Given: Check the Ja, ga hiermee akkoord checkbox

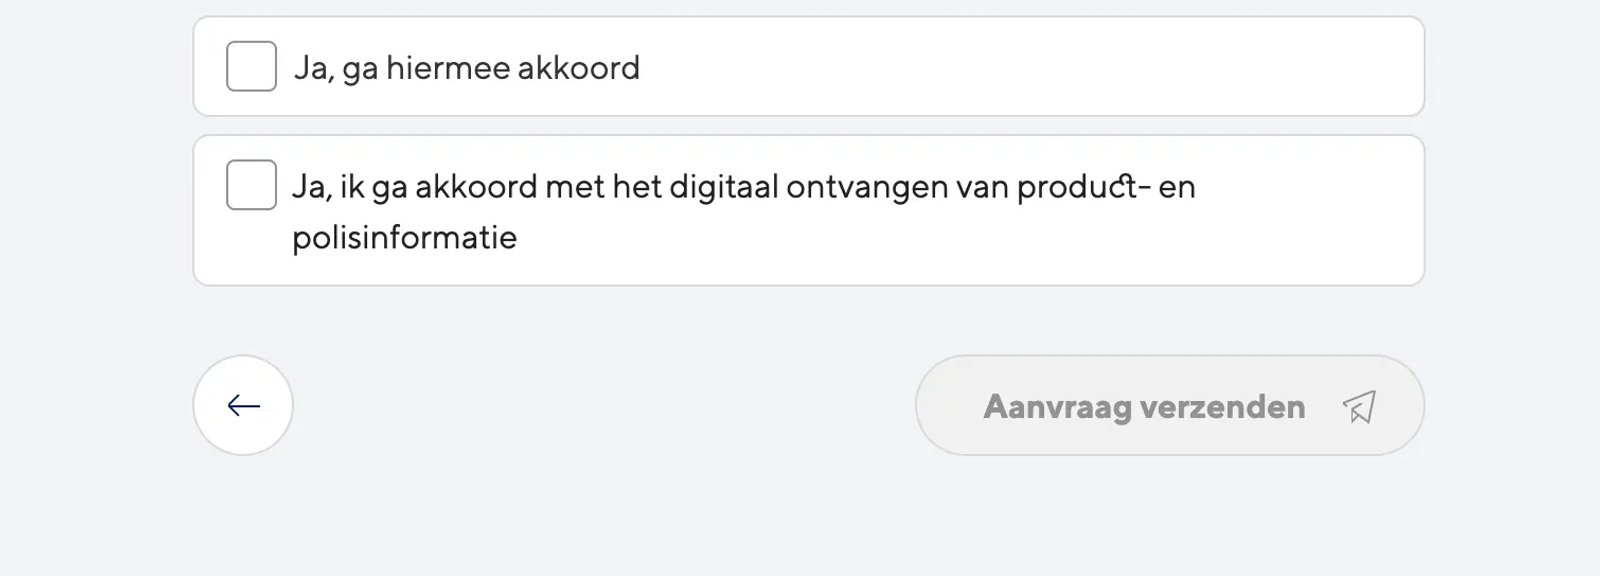Looking at the screenshot, I should click(x=250, y=66).
